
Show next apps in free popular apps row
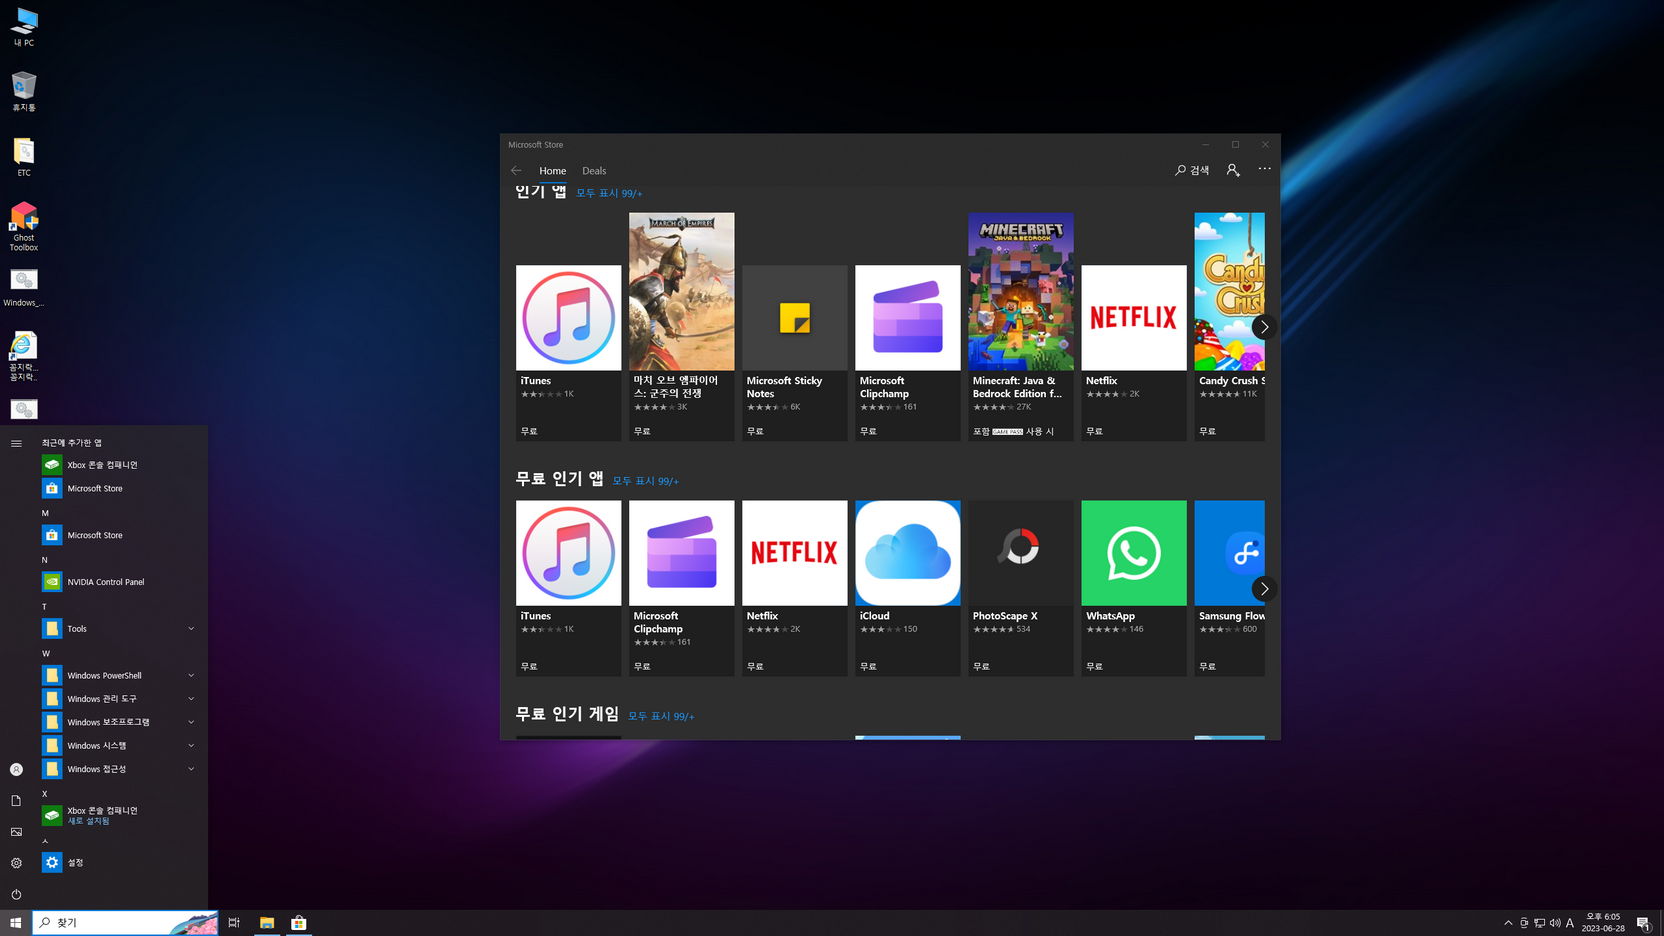[x=1264, y=589]
